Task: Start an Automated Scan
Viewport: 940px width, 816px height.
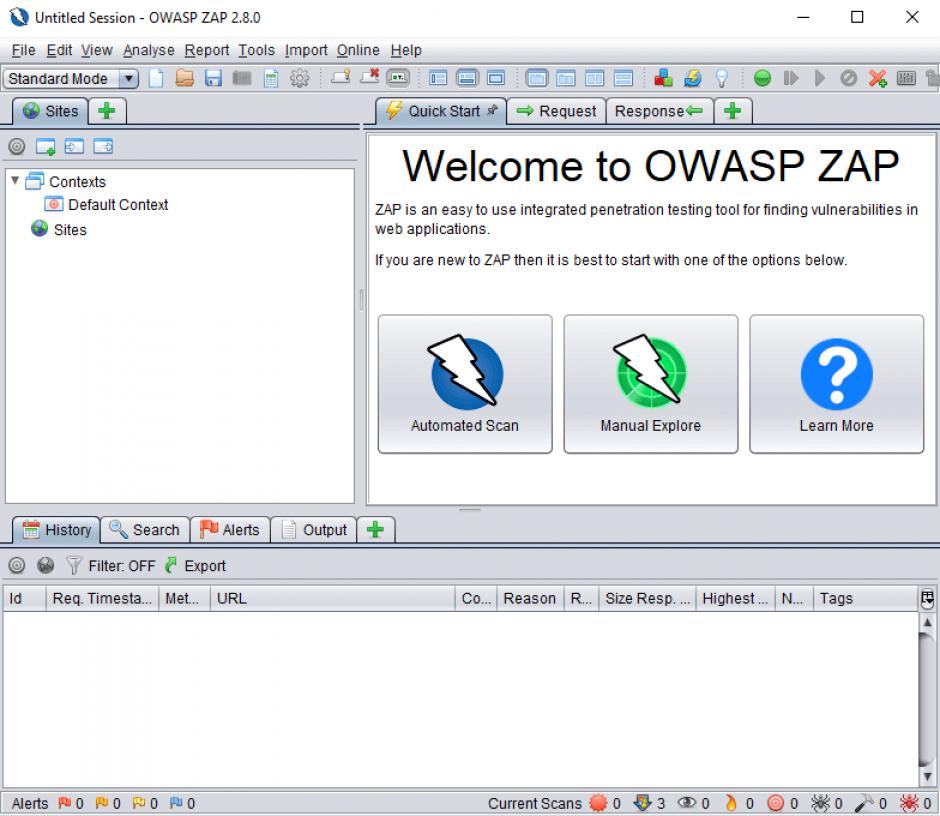Action: (465, 384)
